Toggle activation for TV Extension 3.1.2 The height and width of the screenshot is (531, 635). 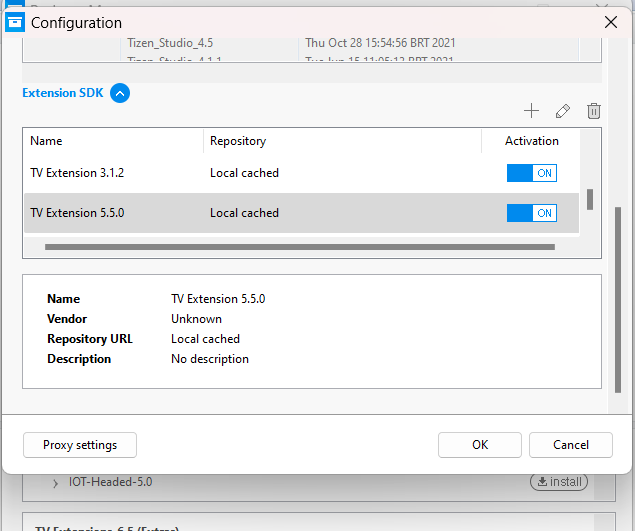pos(532,173)
